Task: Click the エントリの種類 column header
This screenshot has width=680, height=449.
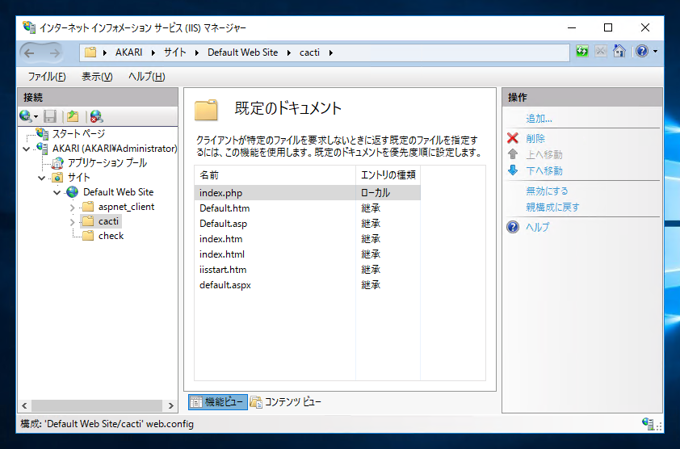Action: click(388, 175)
